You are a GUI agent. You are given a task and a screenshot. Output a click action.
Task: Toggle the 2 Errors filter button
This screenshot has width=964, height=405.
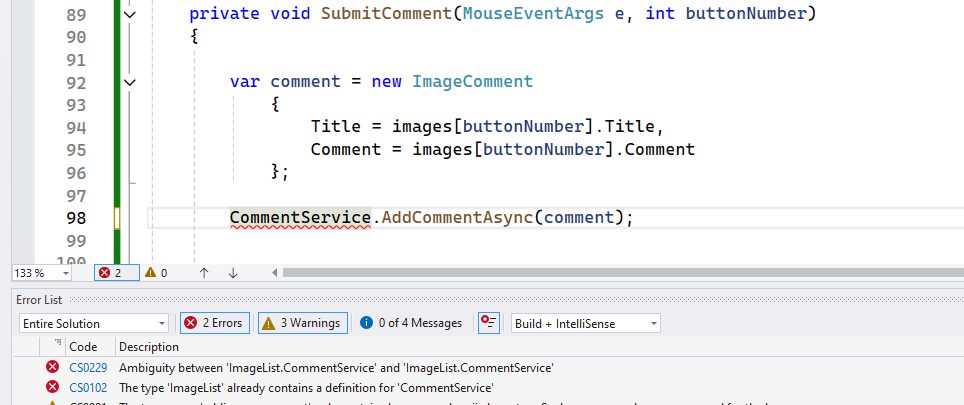pyautogui.click(x=214, y=323)
